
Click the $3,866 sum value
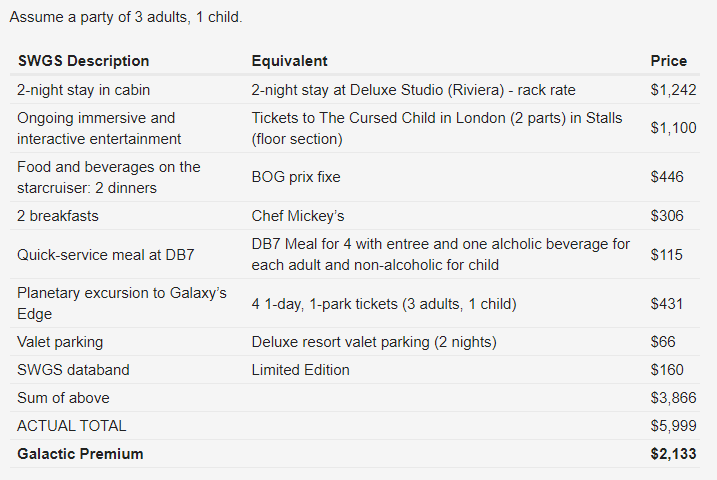[x=673, y=398]
